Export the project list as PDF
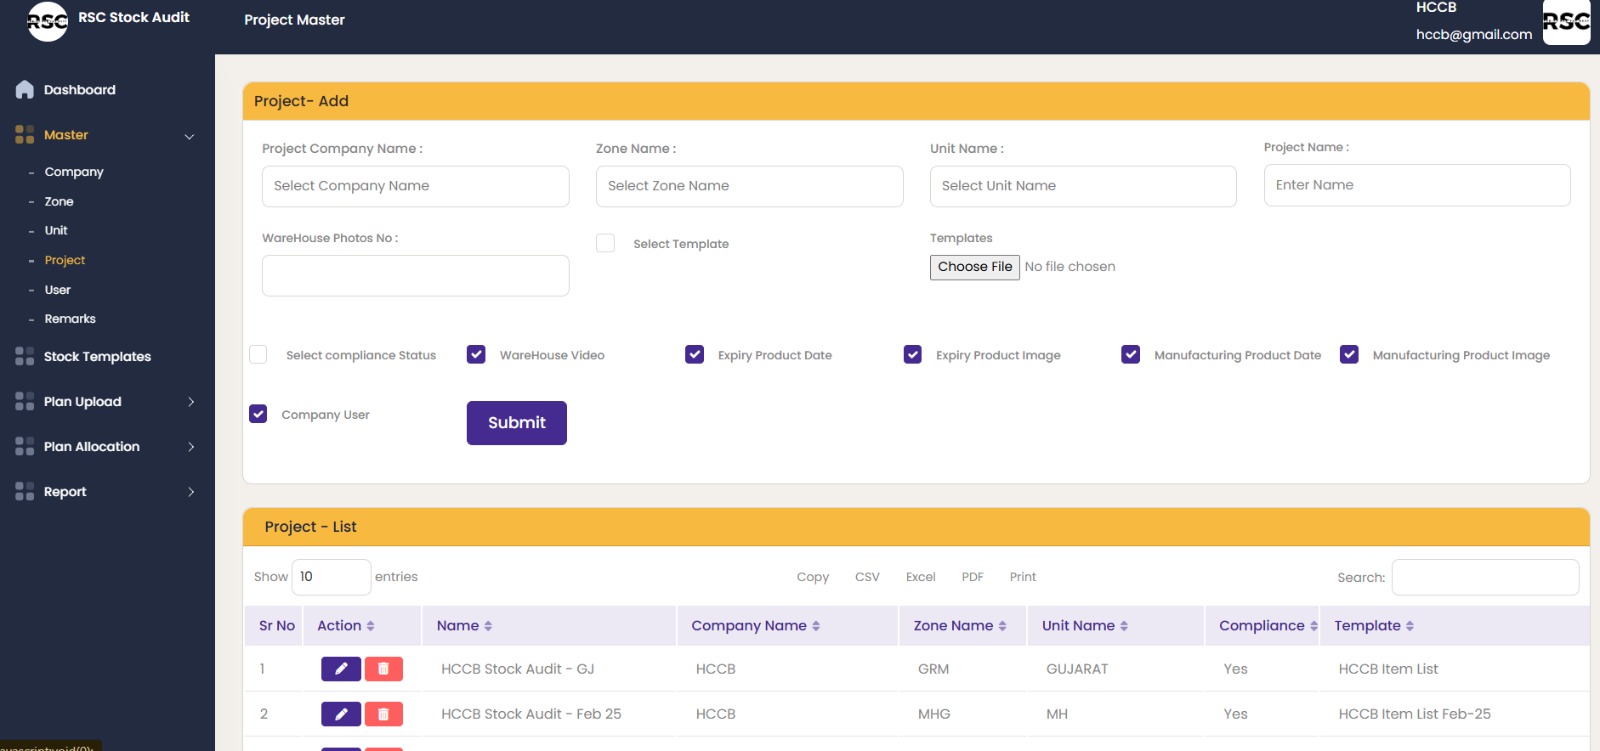Viewport: 1600px width, 751px height. click(x=972, y=577)
